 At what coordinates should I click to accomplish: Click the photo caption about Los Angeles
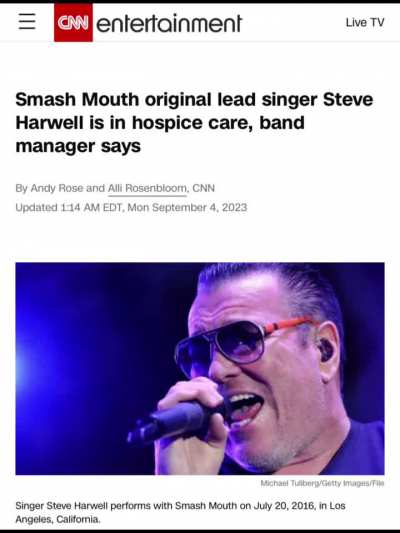click(x=180, y=513)
